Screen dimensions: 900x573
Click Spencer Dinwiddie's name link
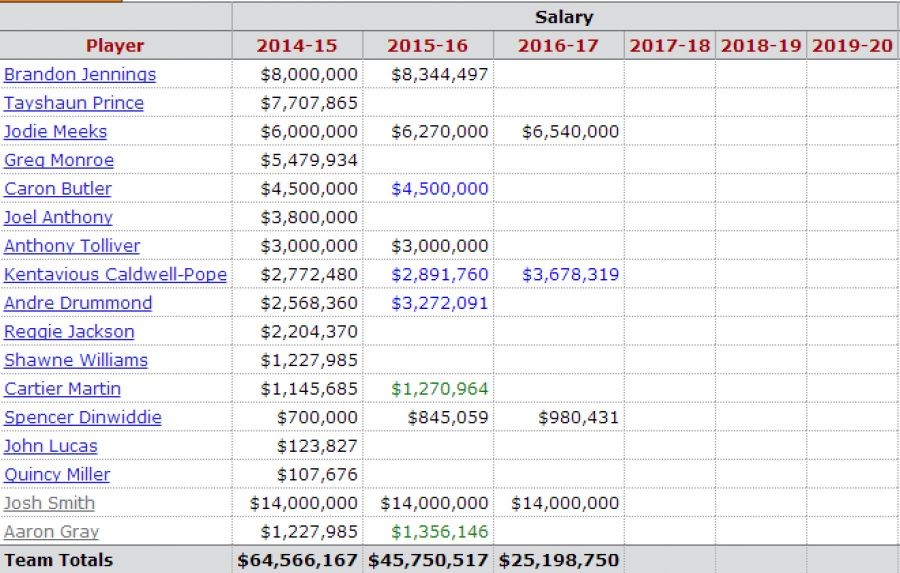[x=83, y=417]
